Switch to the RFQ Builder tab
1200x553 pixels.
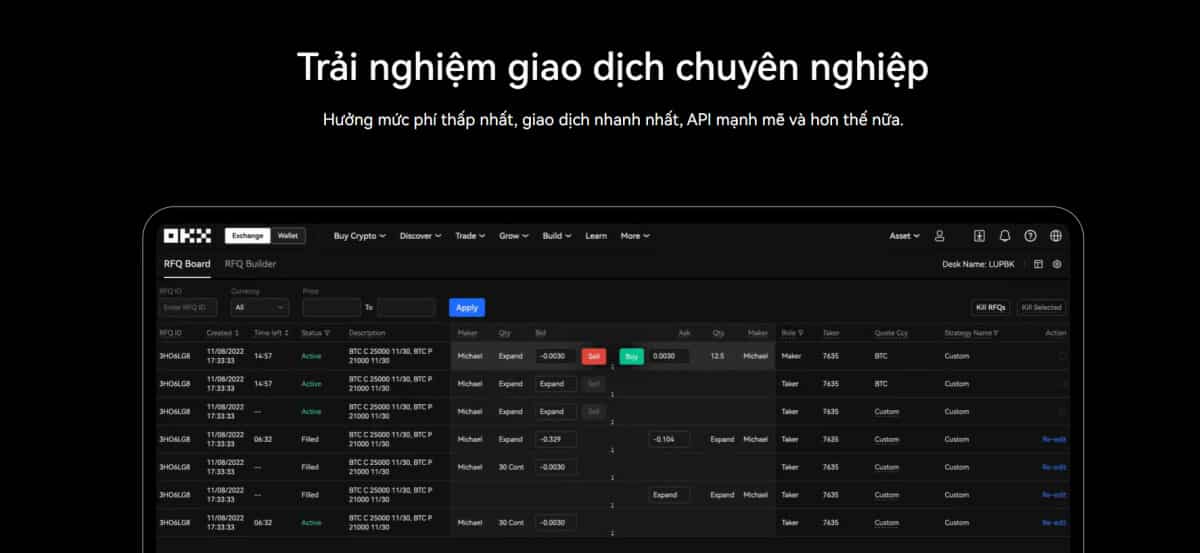click(250, 264)
